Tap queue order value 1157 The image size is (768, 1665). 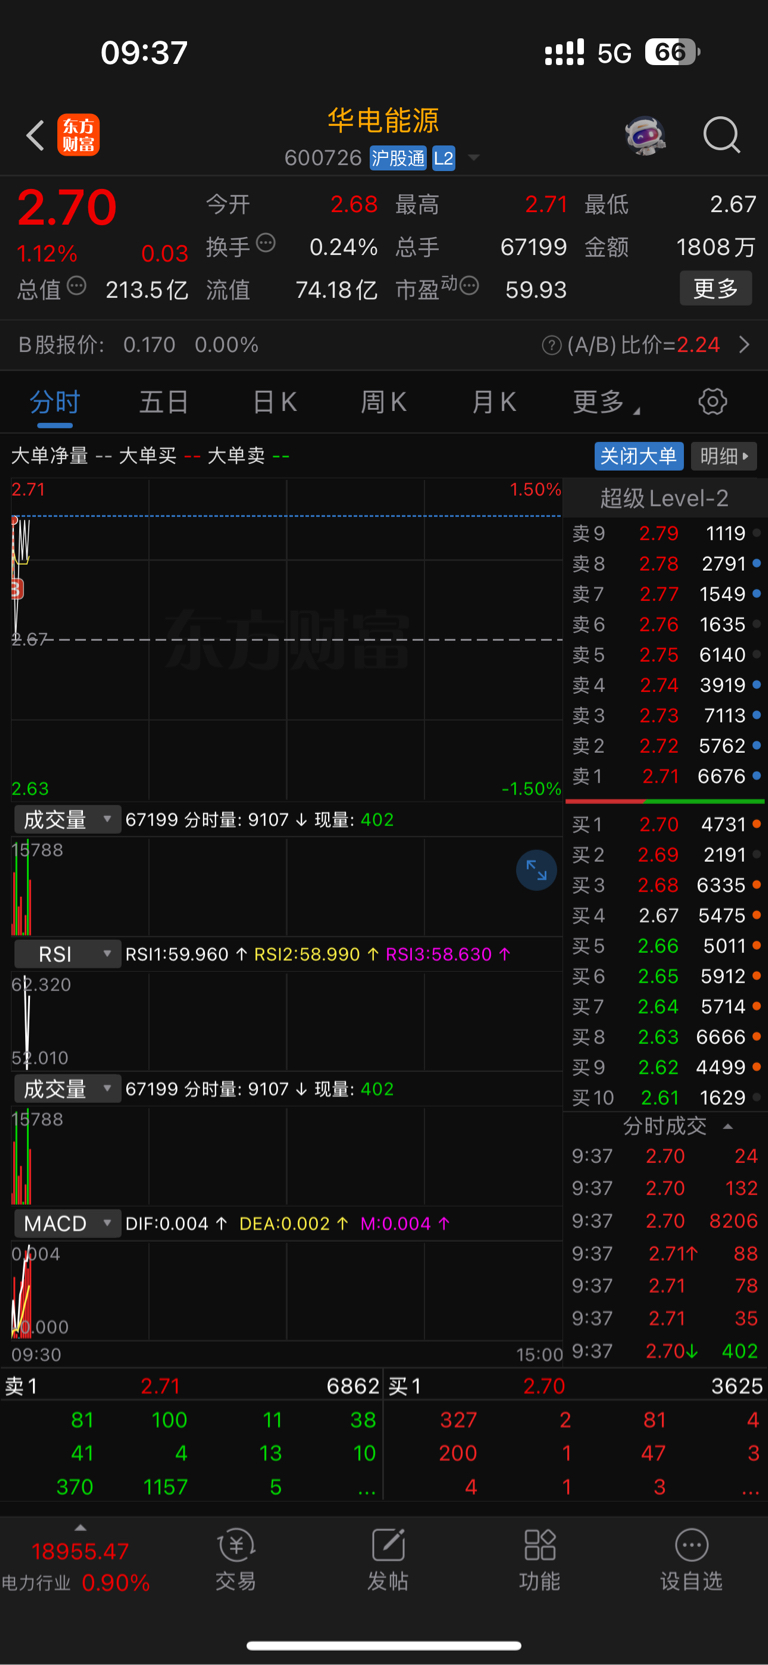pos(165,1487)
